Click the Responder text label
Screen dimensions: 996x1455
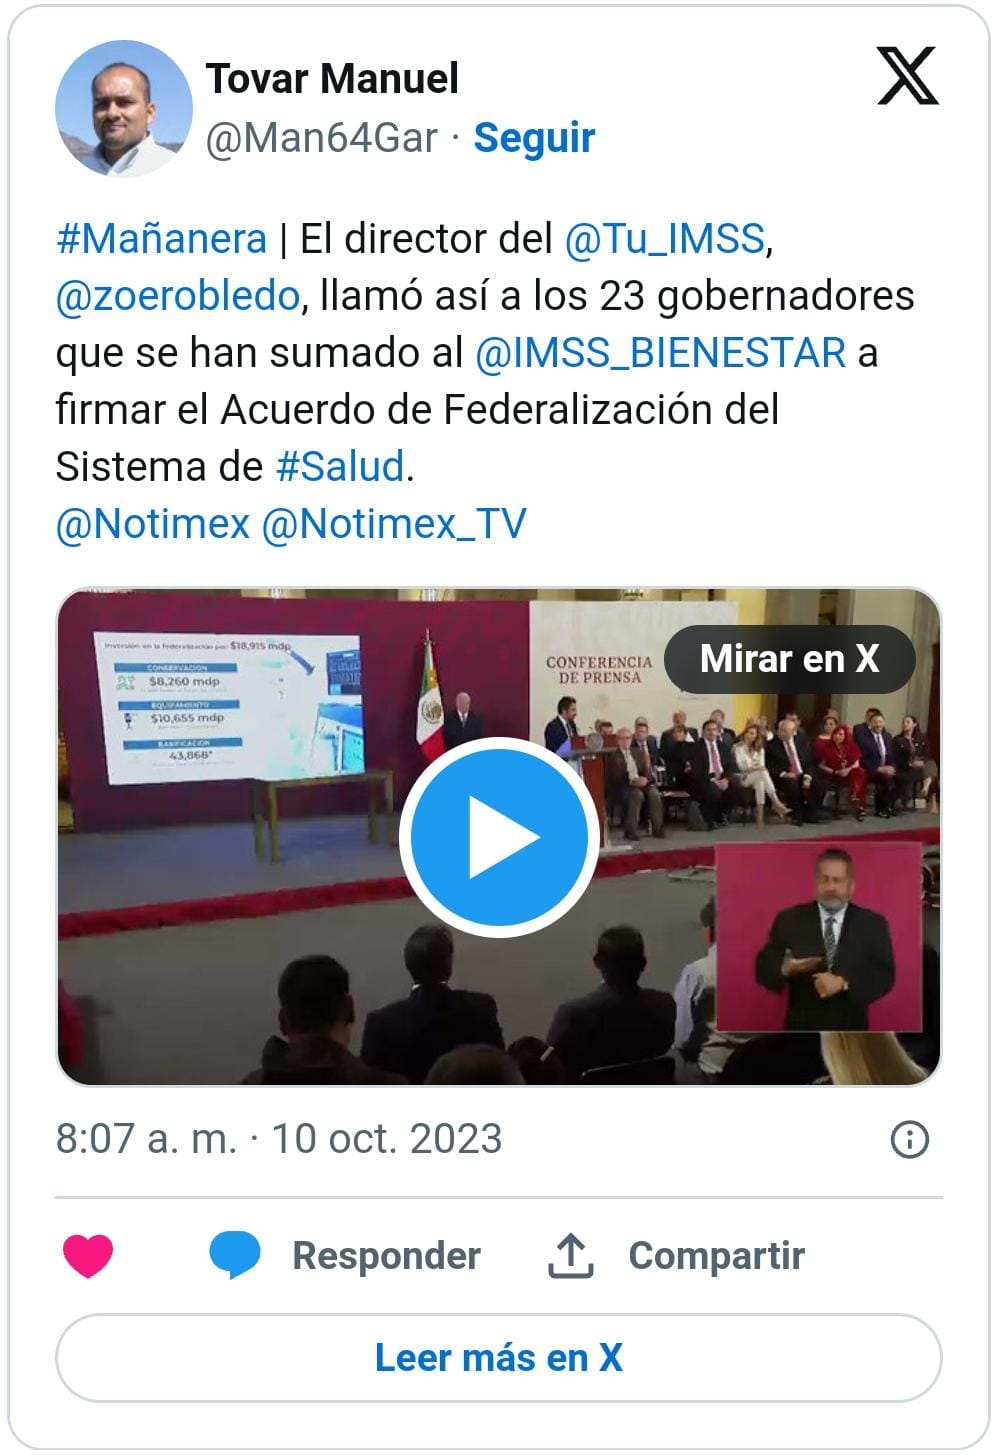(386, 1256)
